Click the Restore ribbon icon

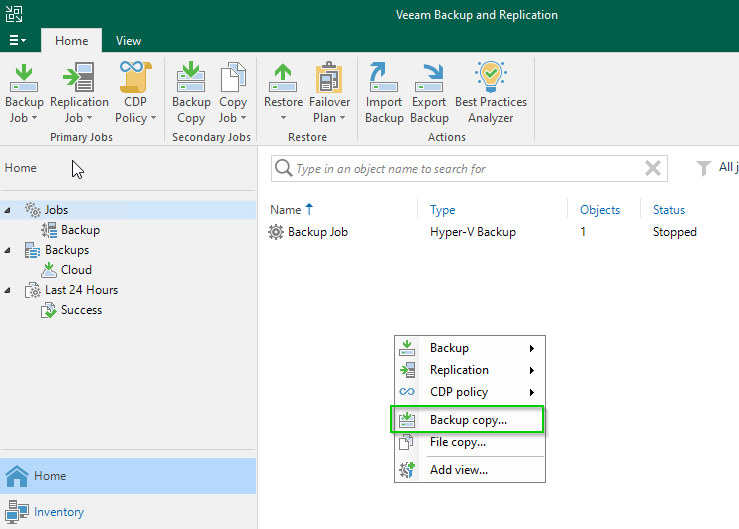283,78
